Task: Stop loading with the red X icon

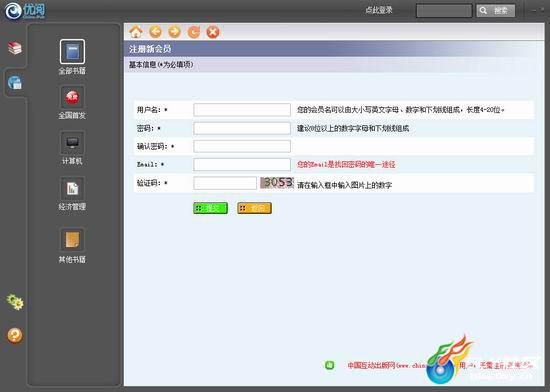Action: 213,32
